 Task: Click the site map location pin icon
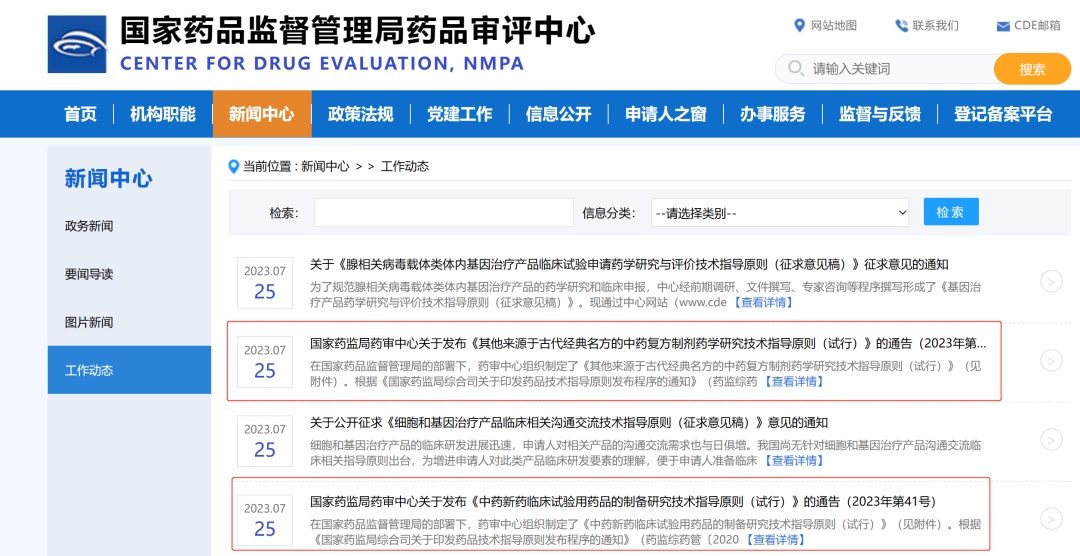pos(799,25)
